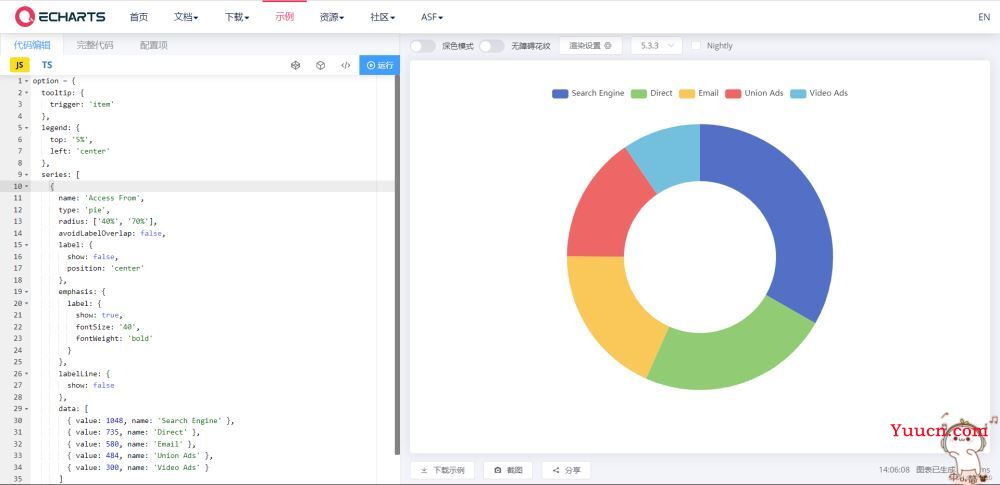This screenshot has height=485, width=1000.
Task: Click the download icon at bottom
Action: 424,470
